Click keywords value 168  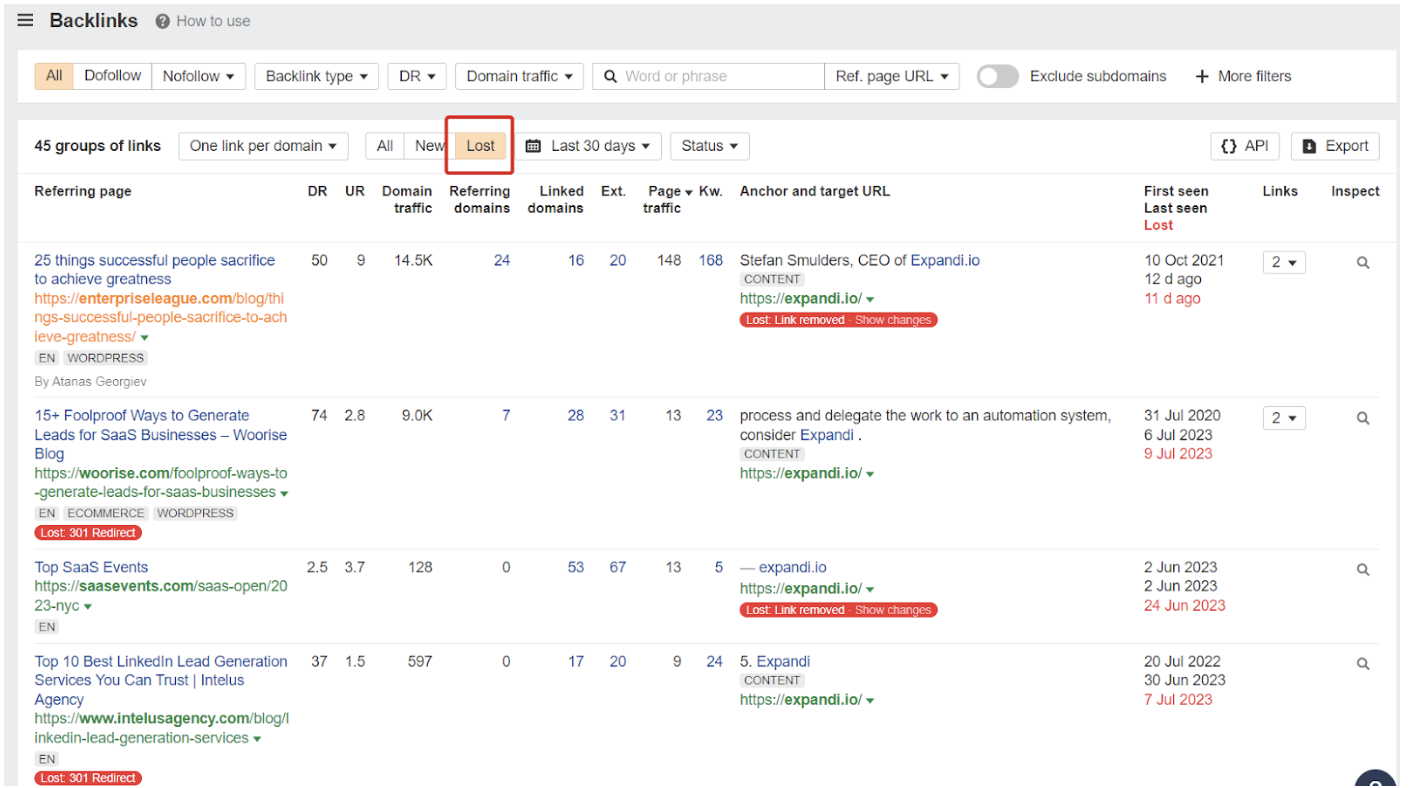click(711, 260)
